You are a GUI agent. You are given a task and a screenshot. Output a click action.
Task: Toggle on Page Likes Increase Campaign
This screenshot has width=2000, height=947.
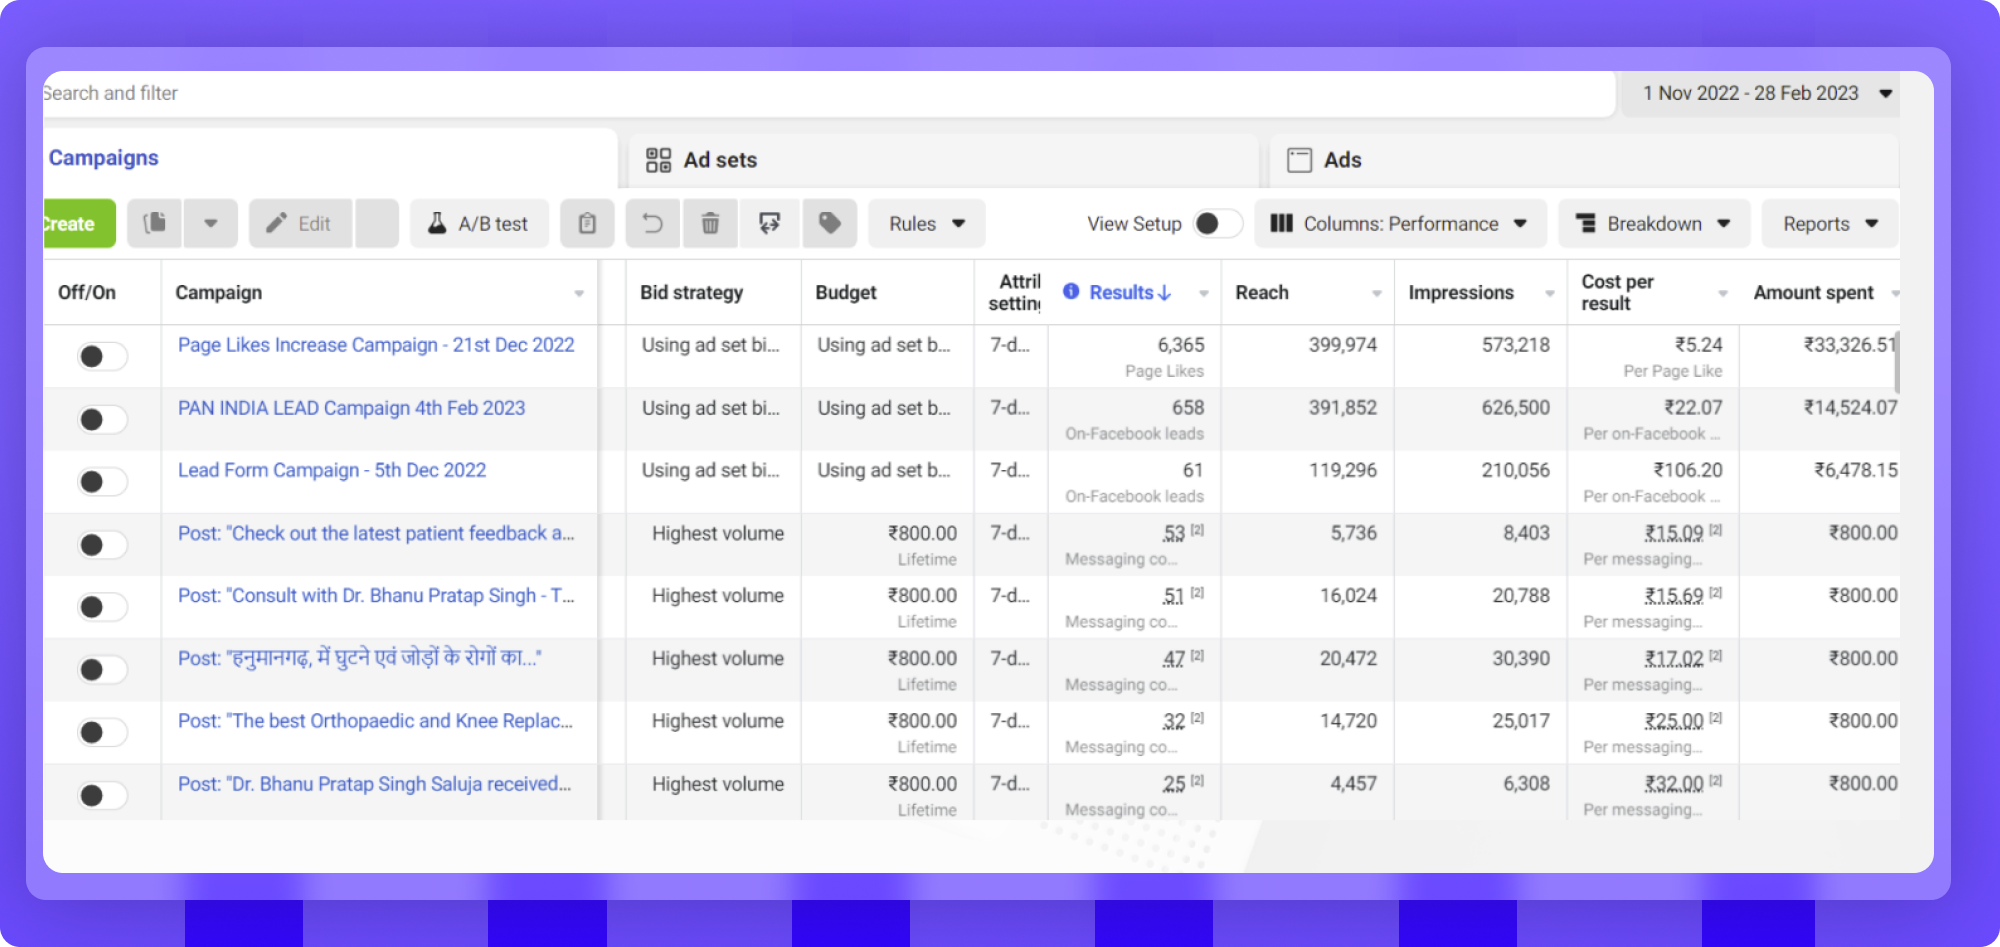point(102,356)
